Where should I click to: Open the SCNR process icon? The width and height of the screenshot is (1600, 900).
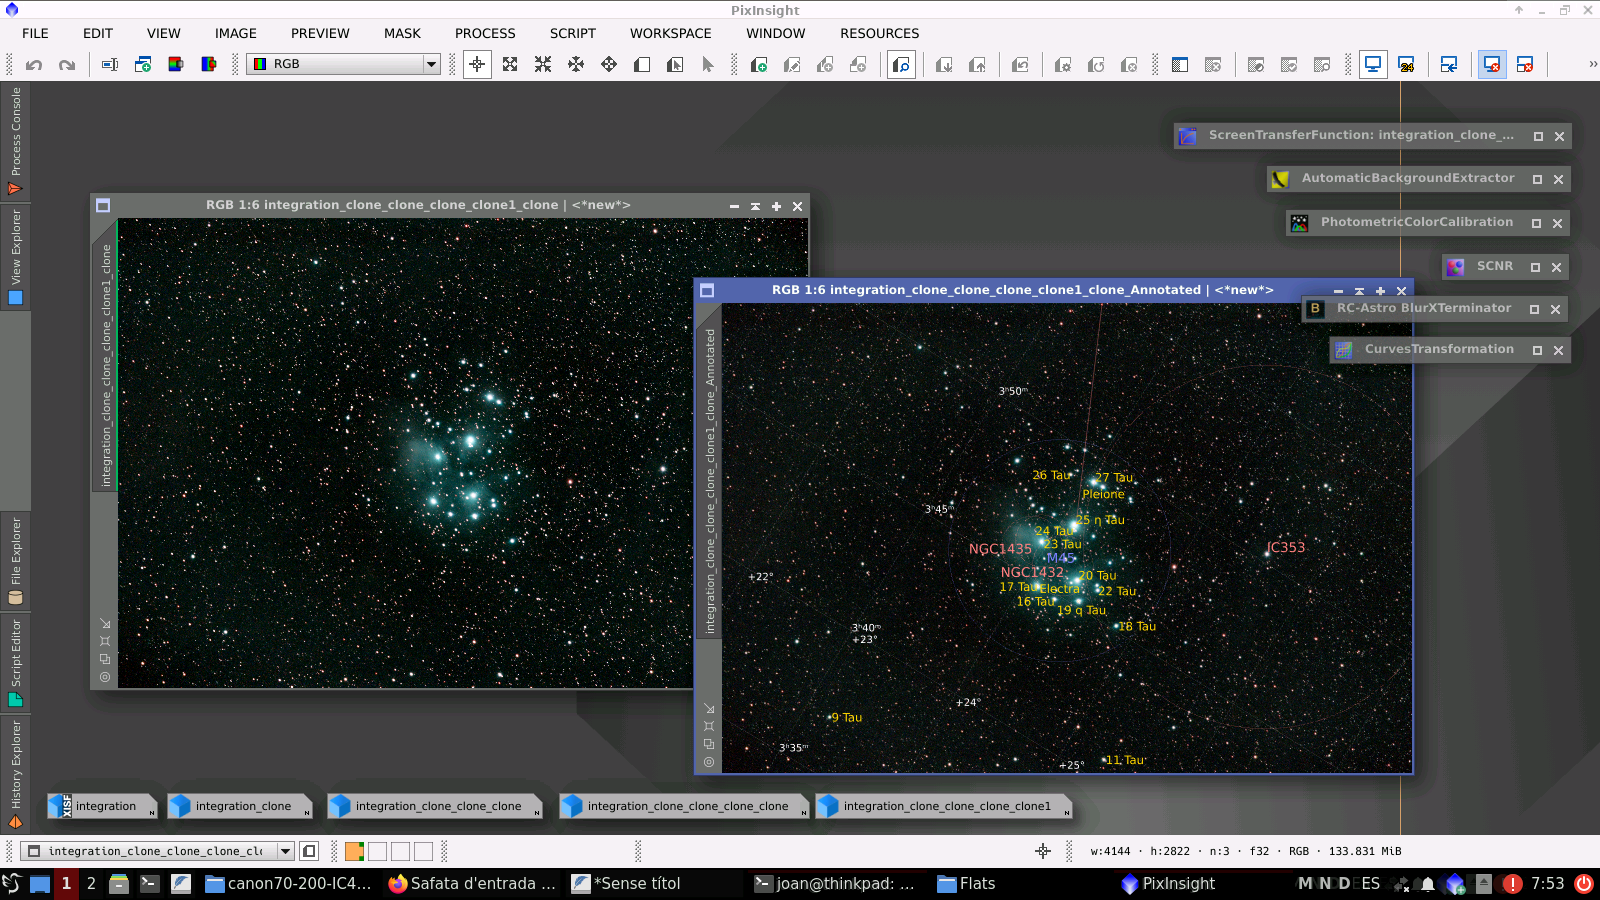1496,266
